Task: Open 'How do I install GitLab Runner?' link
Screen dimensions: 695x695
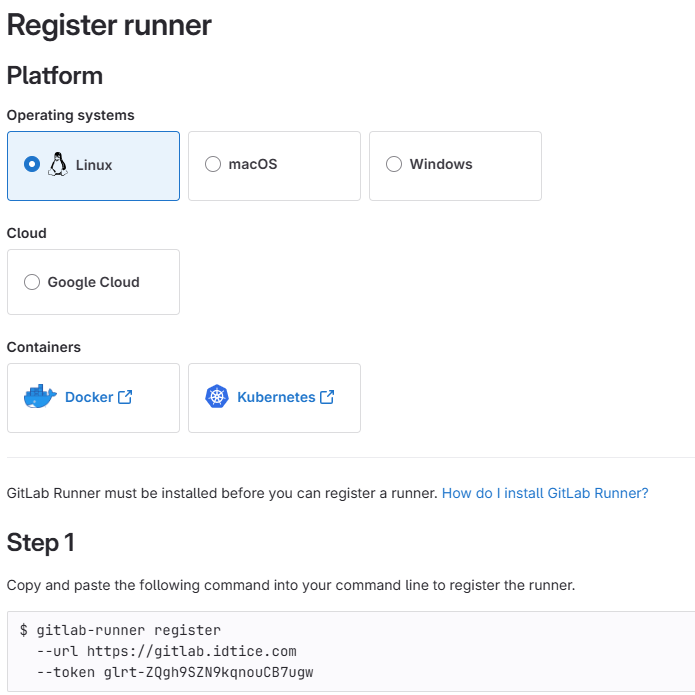Action: click(x=545, y=493)
